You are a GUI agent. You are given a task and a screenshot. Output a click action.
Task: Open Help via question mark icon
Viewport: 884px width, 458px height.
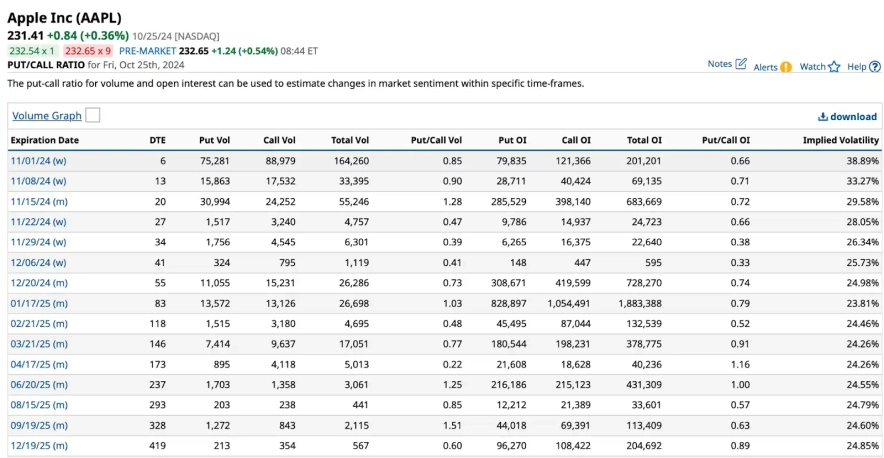click(x=875, y=67)
